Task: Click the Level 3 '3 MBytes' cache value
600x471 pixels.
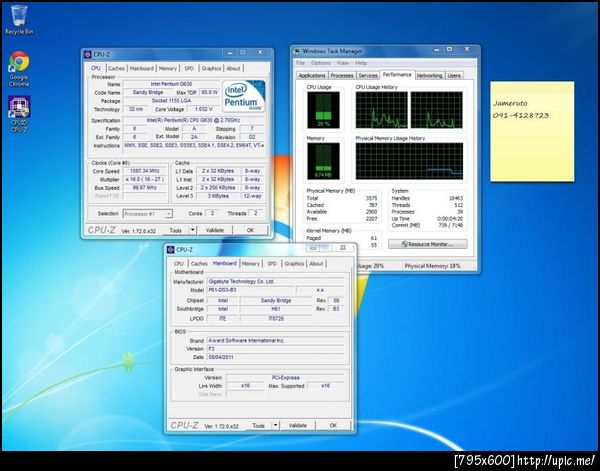Action: 218,196
